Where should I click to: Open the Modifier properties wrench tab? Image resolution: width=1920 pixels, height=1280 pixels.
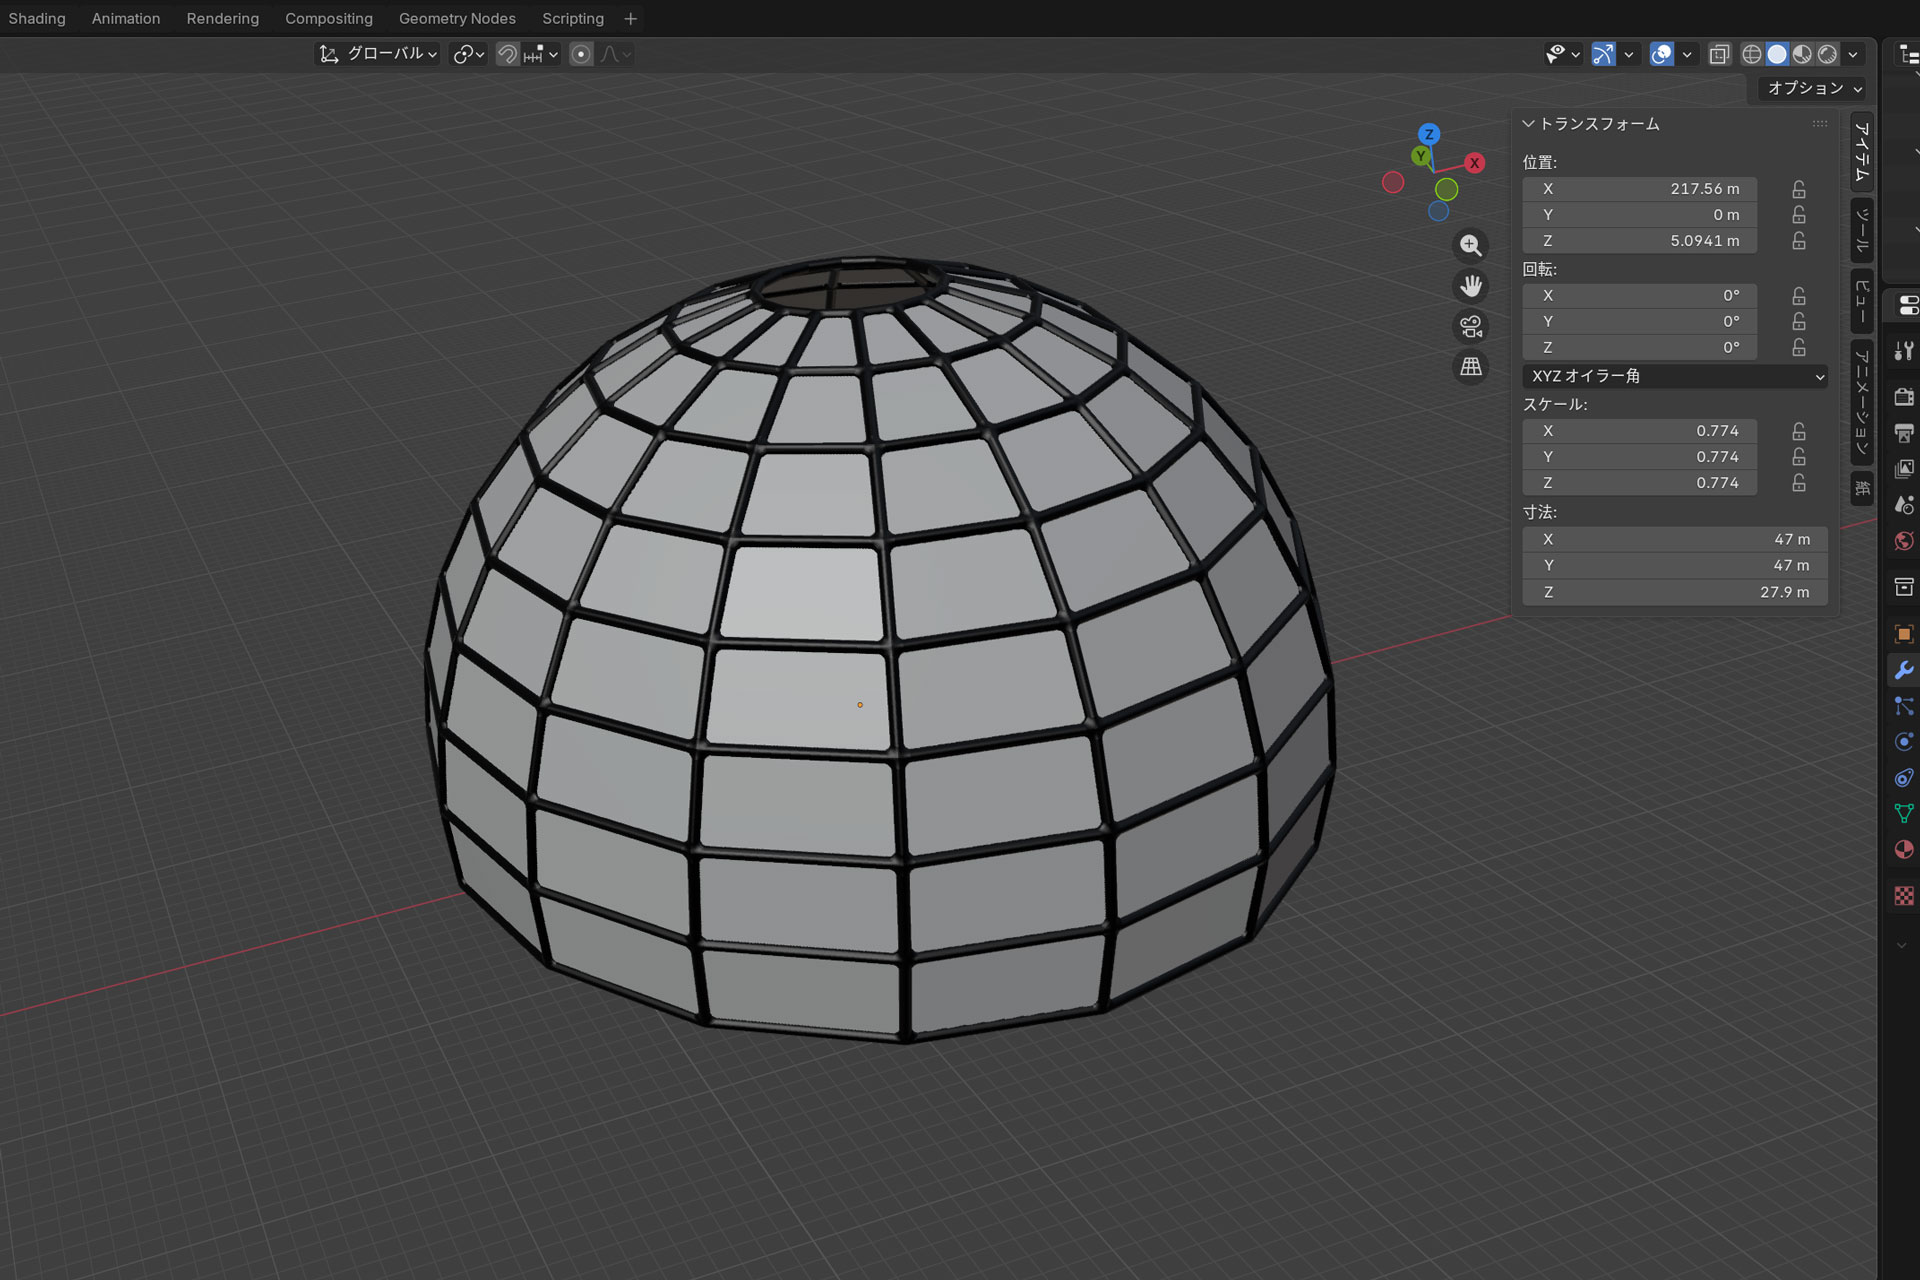pos(1903,670)
